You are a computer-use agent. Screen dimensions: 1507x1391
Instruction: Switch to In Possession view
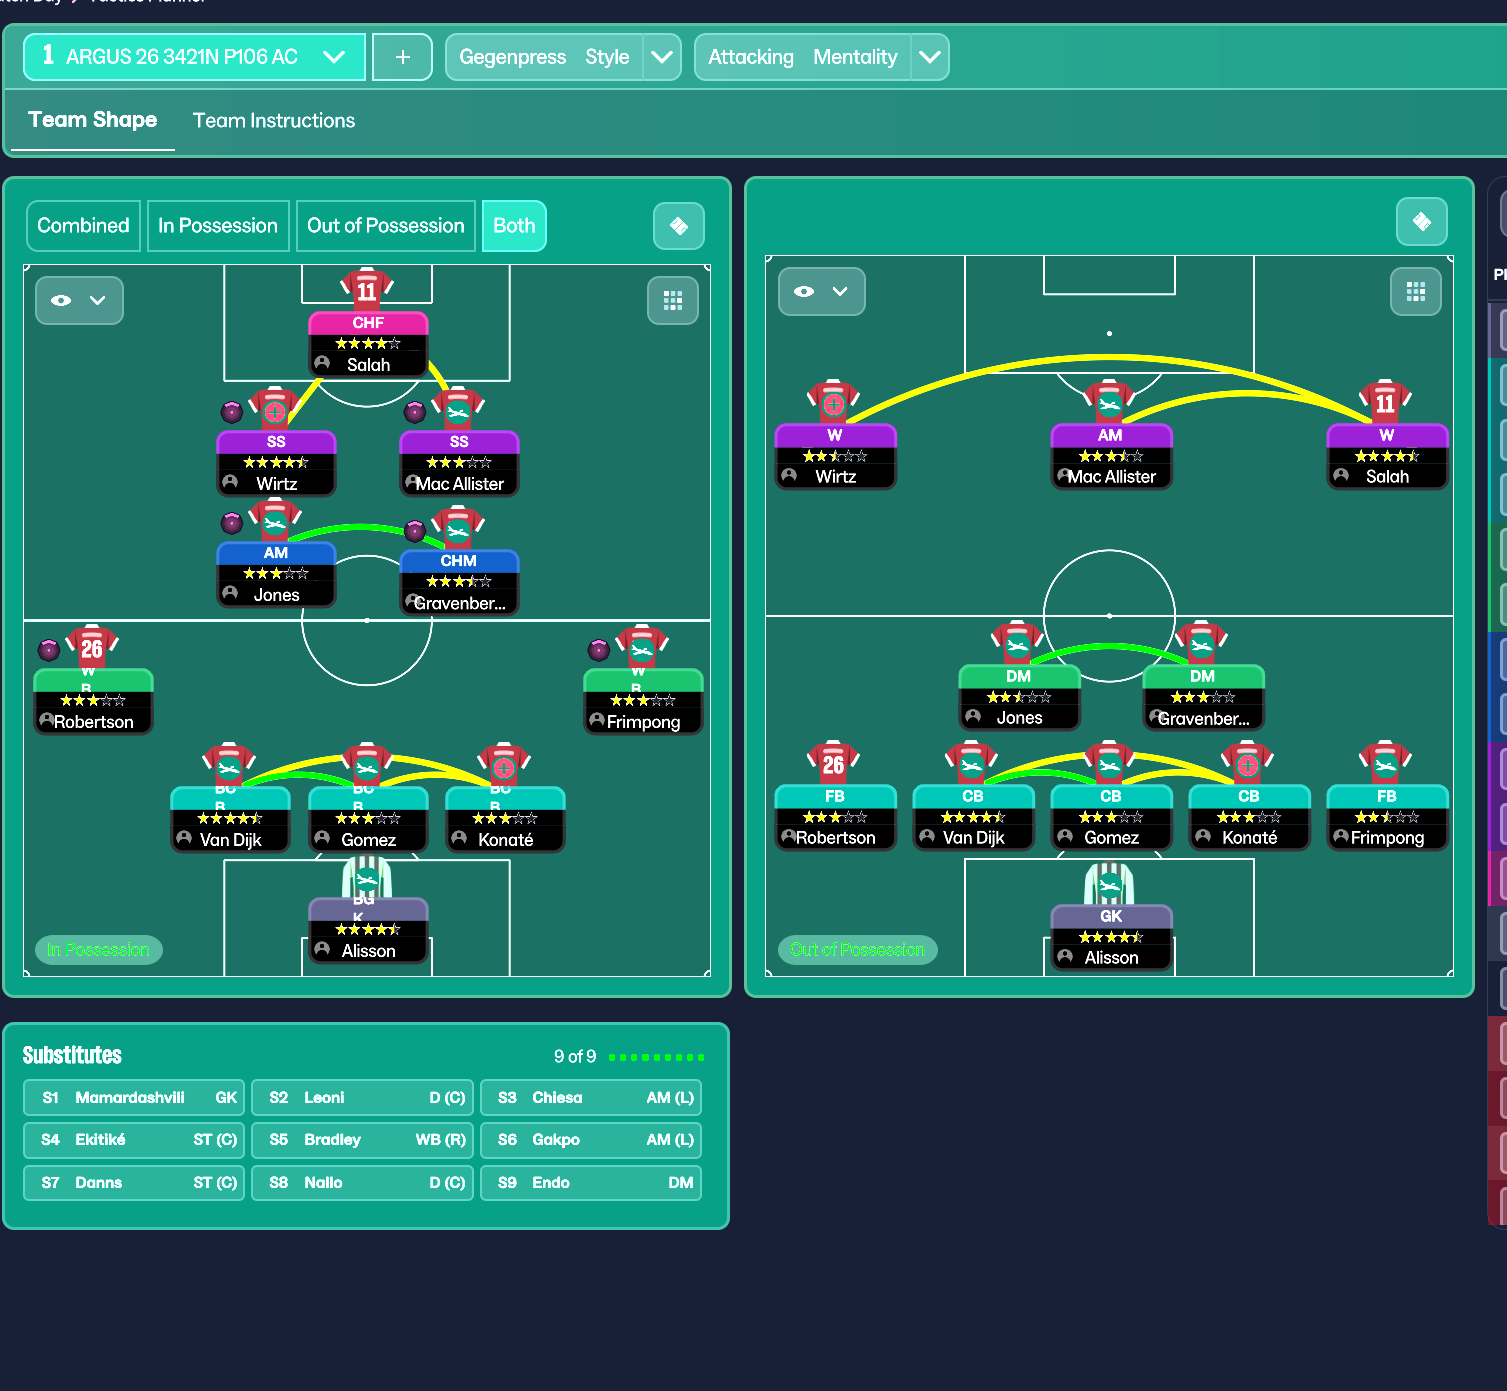point(218,226)
